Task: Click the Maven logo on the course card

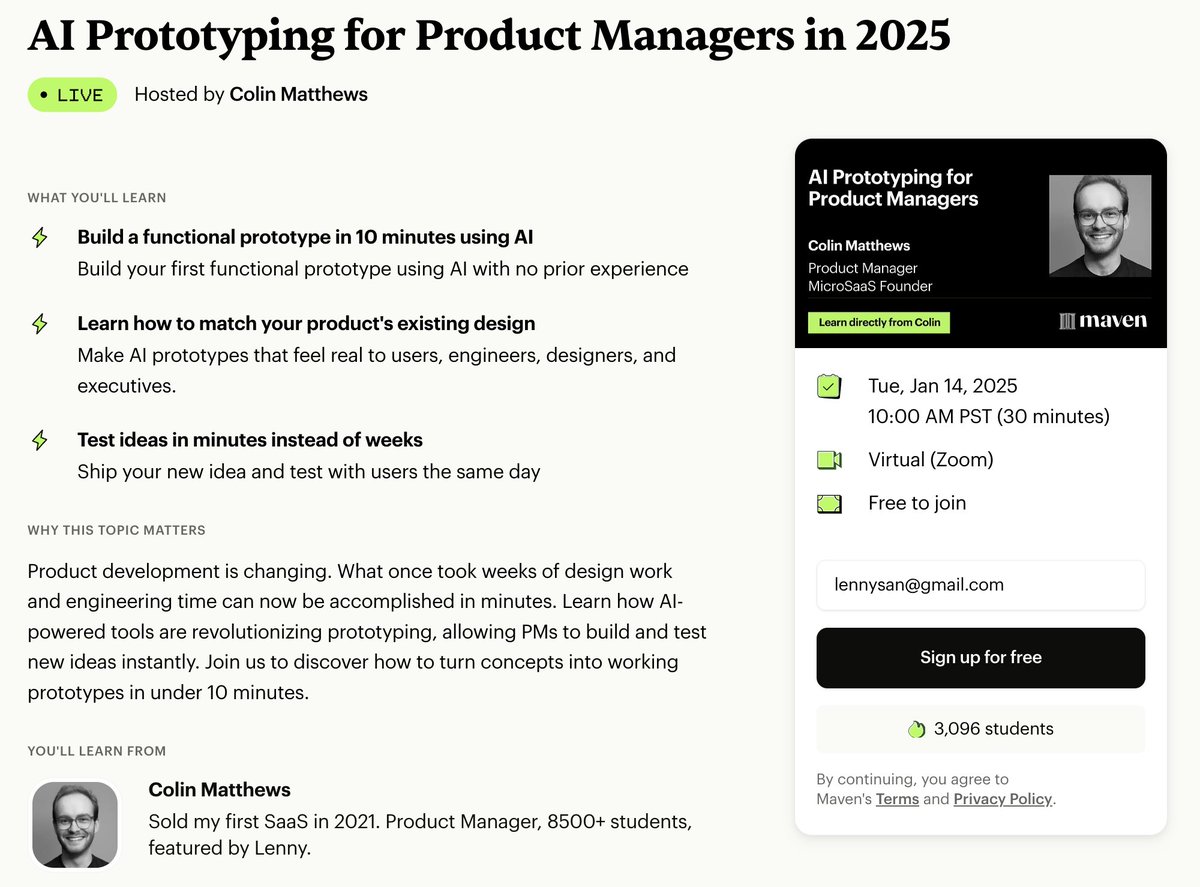Action: [1103, 321]
